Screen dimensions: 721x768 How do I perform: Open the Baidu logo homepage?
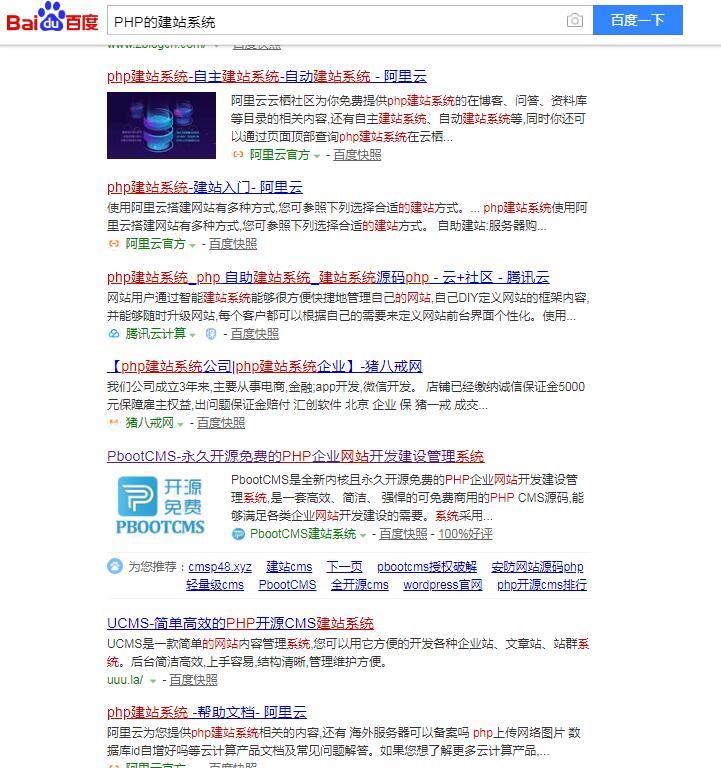[x=52, y=18]
